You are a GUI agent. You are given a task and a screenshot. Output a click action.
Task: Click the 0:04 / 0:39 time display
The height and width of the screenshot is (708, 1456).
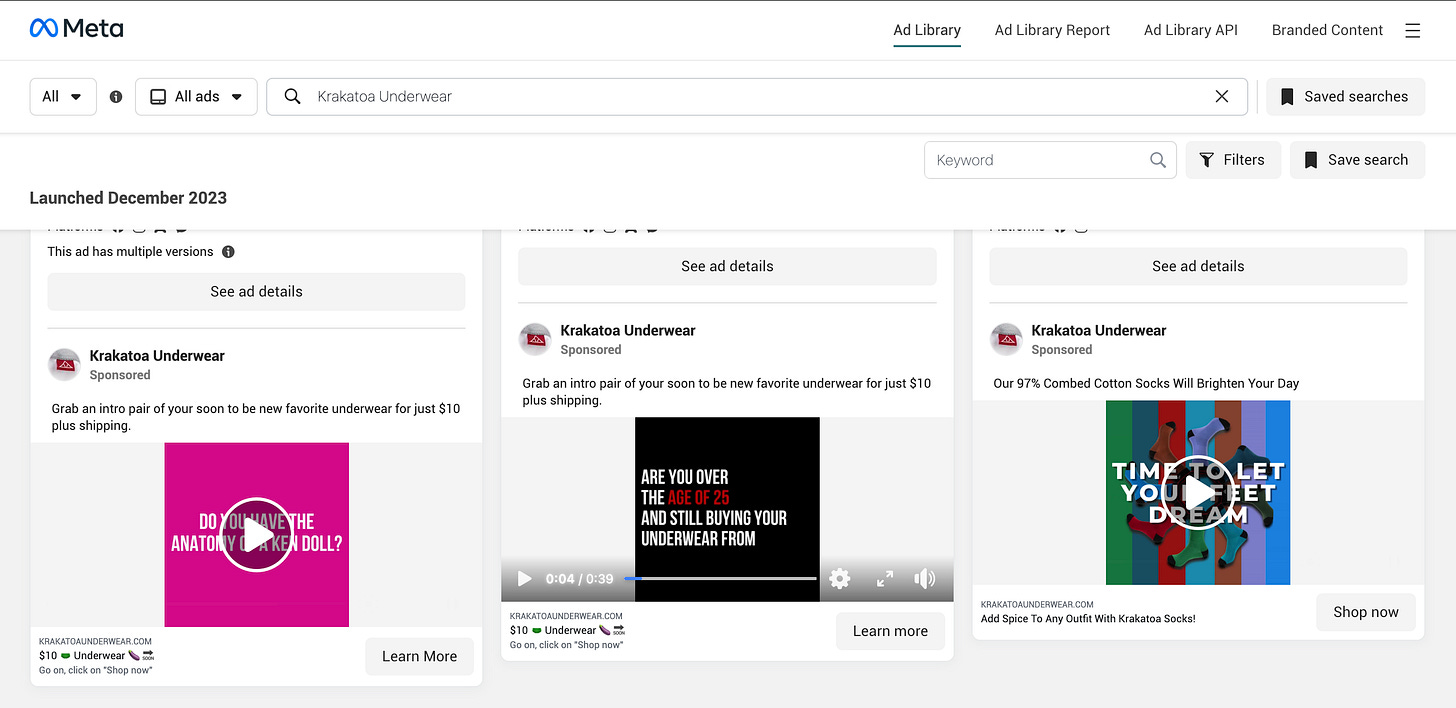[x=579, y=579]
